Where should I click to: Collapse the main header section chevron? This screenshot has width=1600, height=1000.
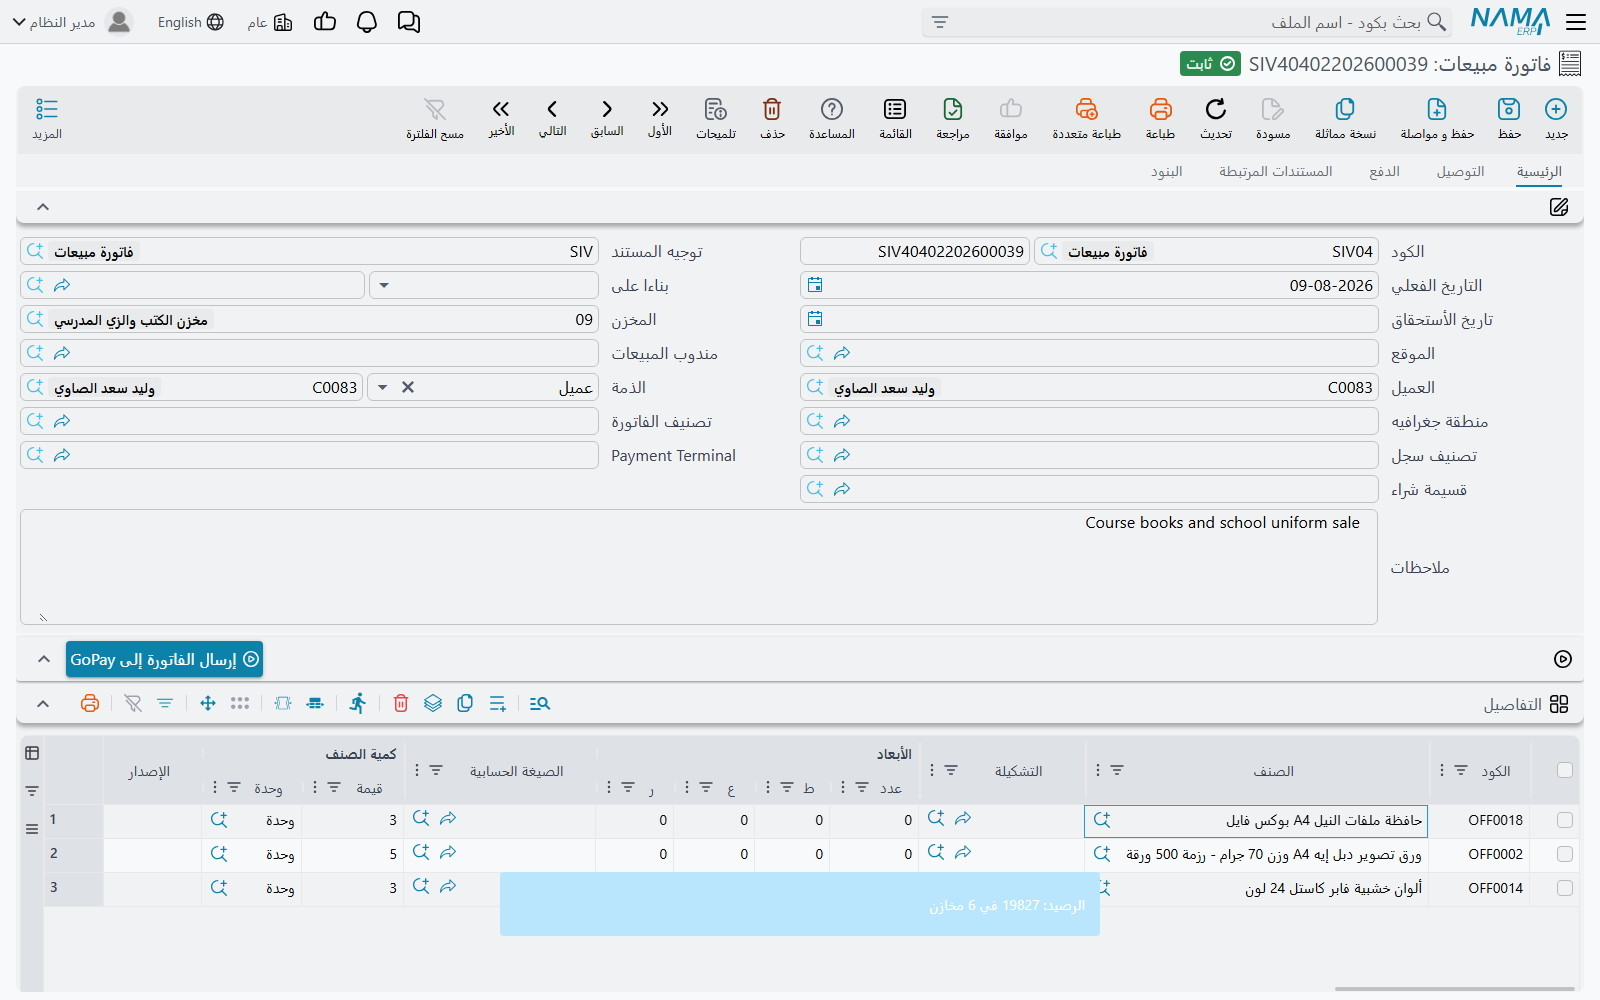tap(43, 207)
